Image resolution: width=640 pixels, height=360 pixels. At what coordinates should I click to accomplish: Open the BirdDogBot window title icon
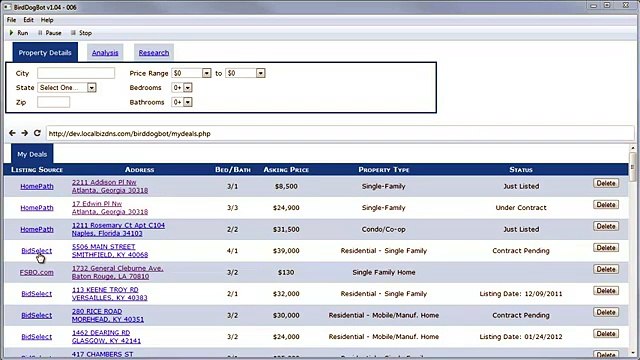(7, 7)
